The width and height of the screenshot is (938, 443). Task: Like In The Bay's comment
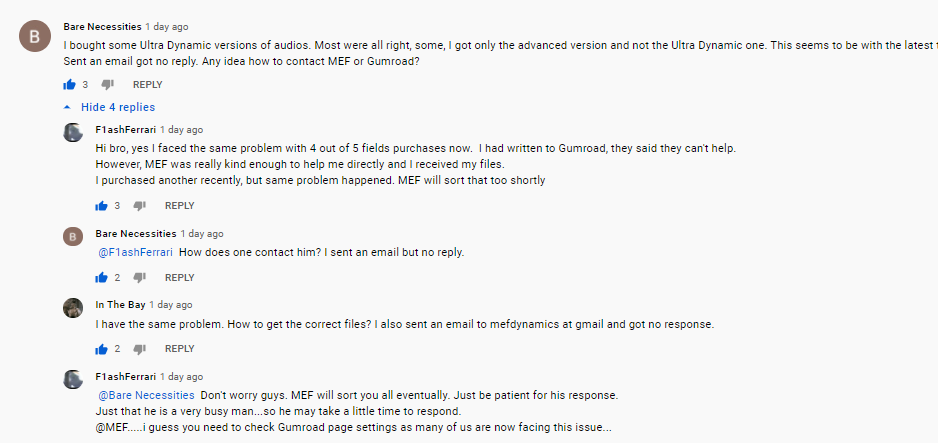tap(102, 349)
